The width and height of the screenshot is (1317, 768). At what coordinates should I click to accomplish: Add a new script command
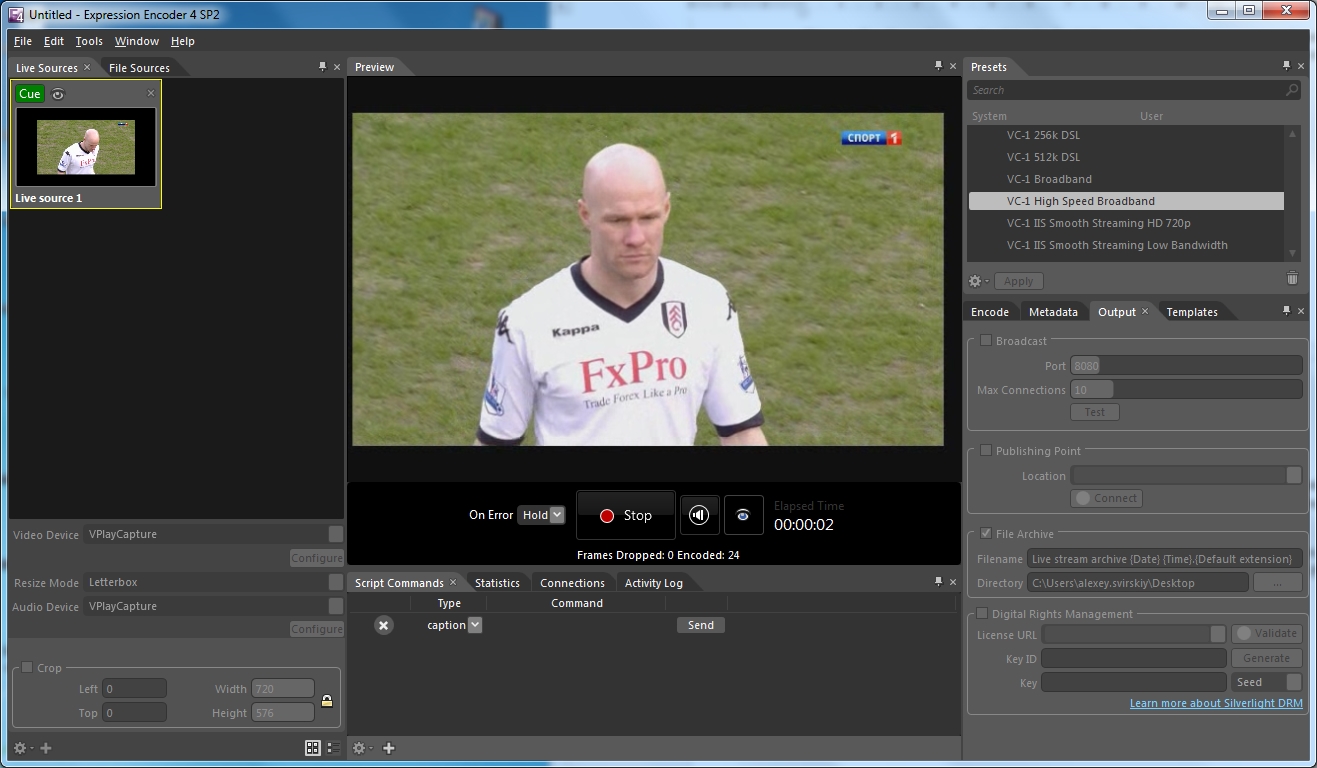[x=389, y=748]
